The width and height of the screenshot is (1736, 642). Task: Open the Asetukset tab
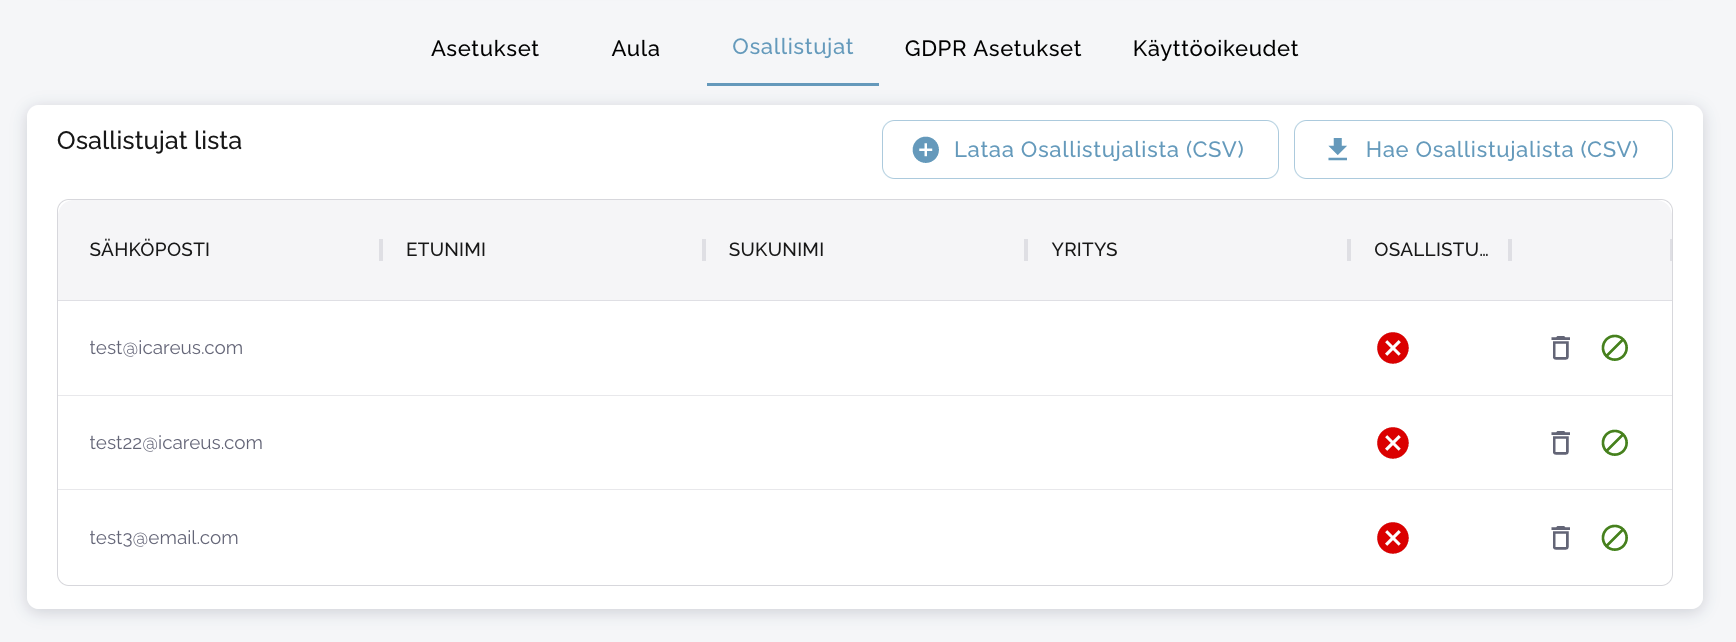pos(485,49)
